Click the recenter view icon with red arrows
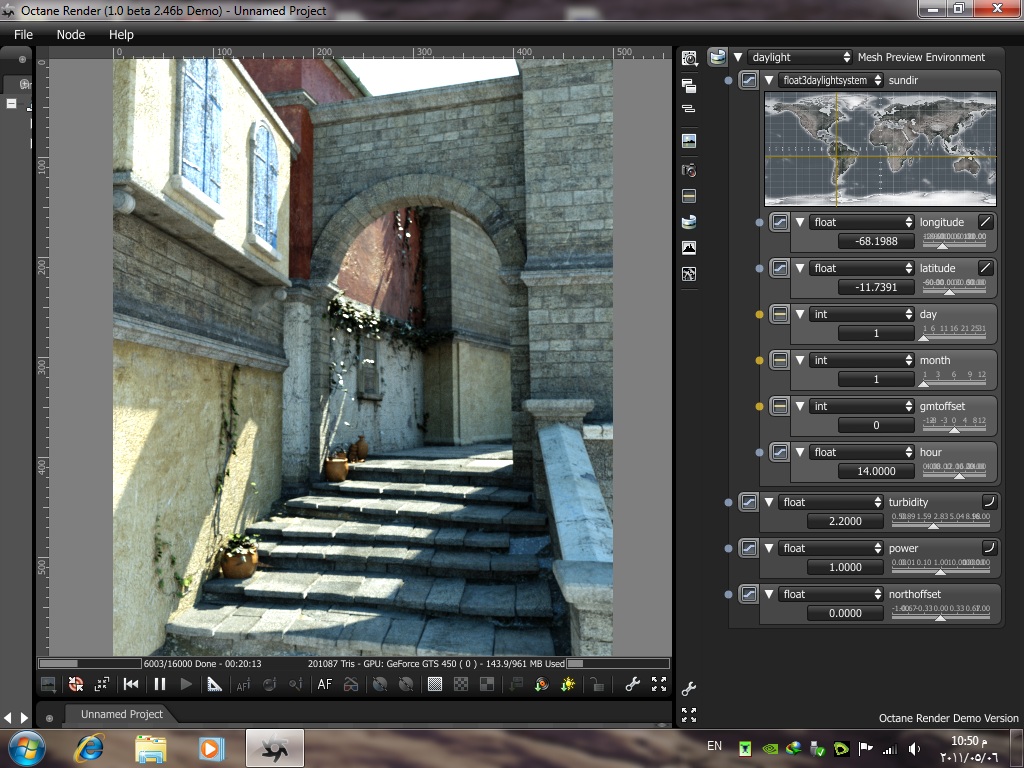The image size is (1024, 768). click(x=76, y=684)
